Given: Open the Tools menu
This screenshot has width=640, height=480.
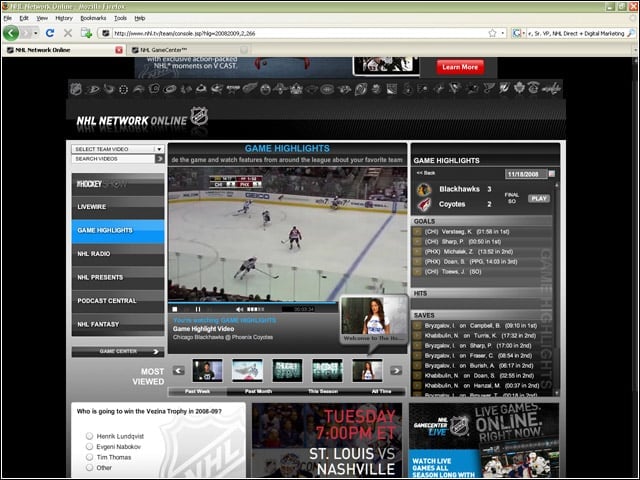Looking at the screenshot, I should (120, 18).
